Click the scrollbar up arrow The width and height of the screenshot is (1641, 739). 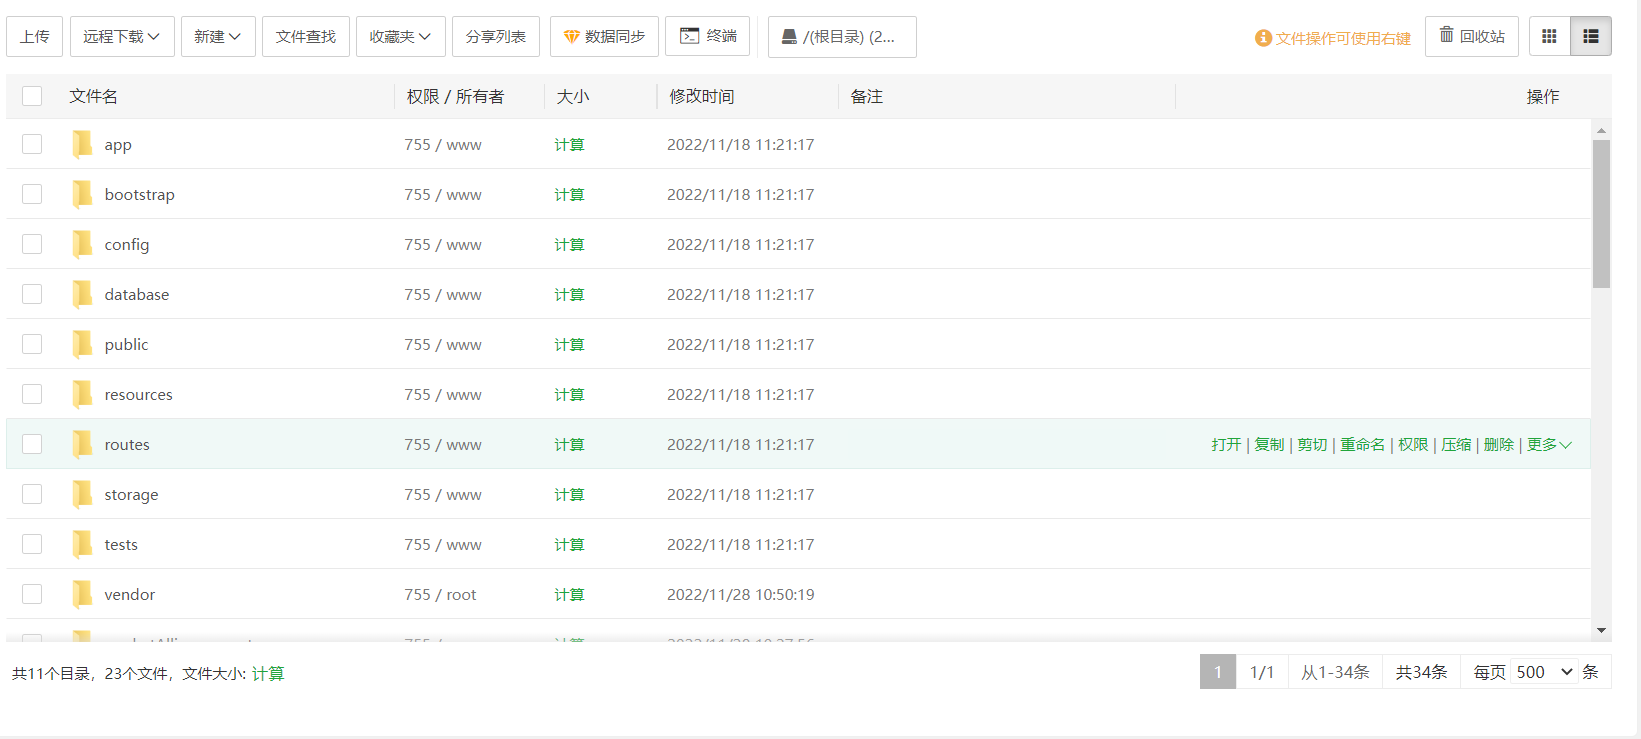1601,130
